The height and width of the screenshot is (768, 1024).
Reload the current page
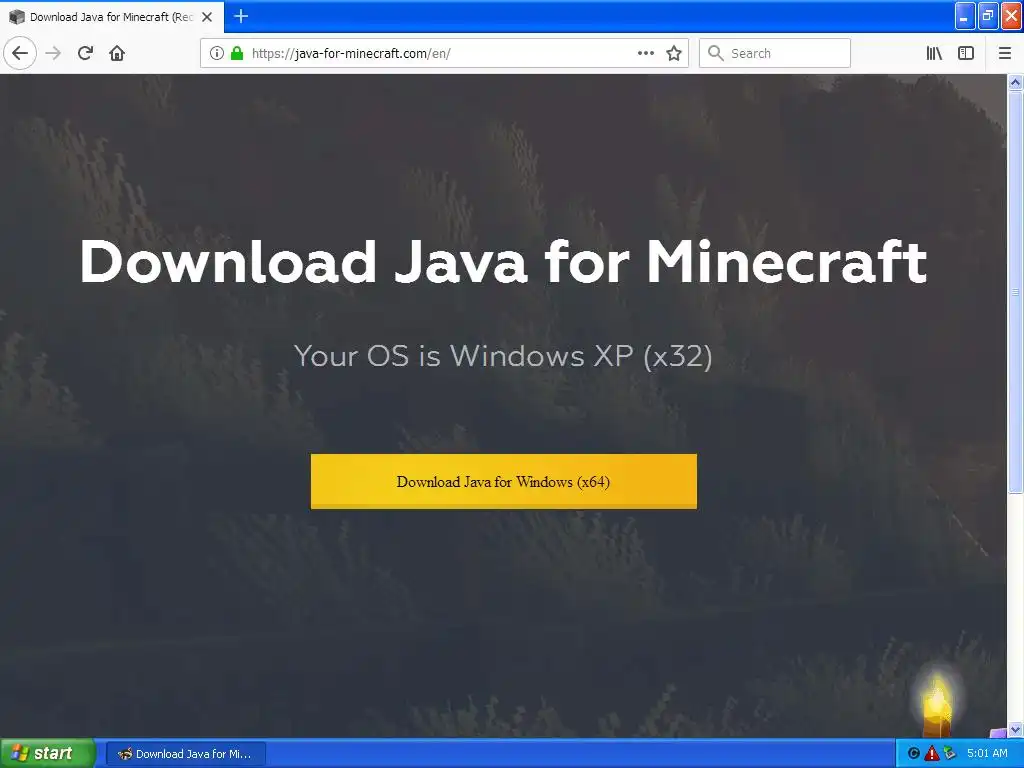coord(85,53)
